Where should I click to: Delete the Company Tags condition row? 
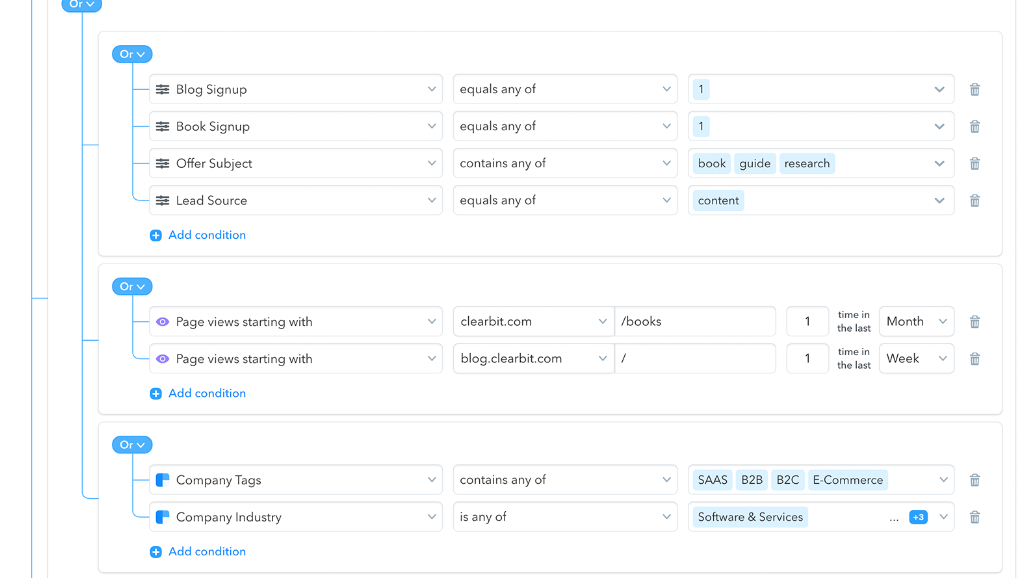coord(974,480)
